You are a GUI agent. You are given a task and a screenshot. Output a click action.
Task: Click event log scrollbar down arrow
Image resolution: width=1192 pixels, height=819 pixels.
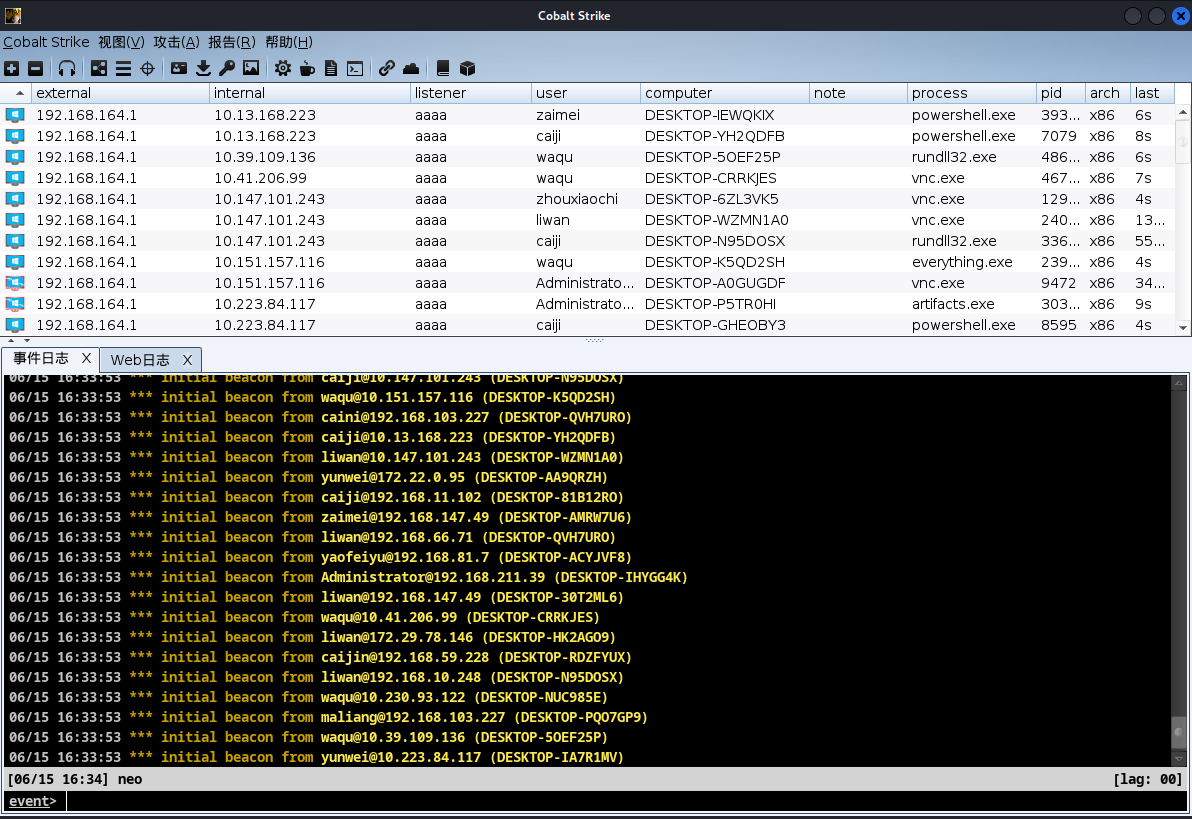click(1179, 758)
